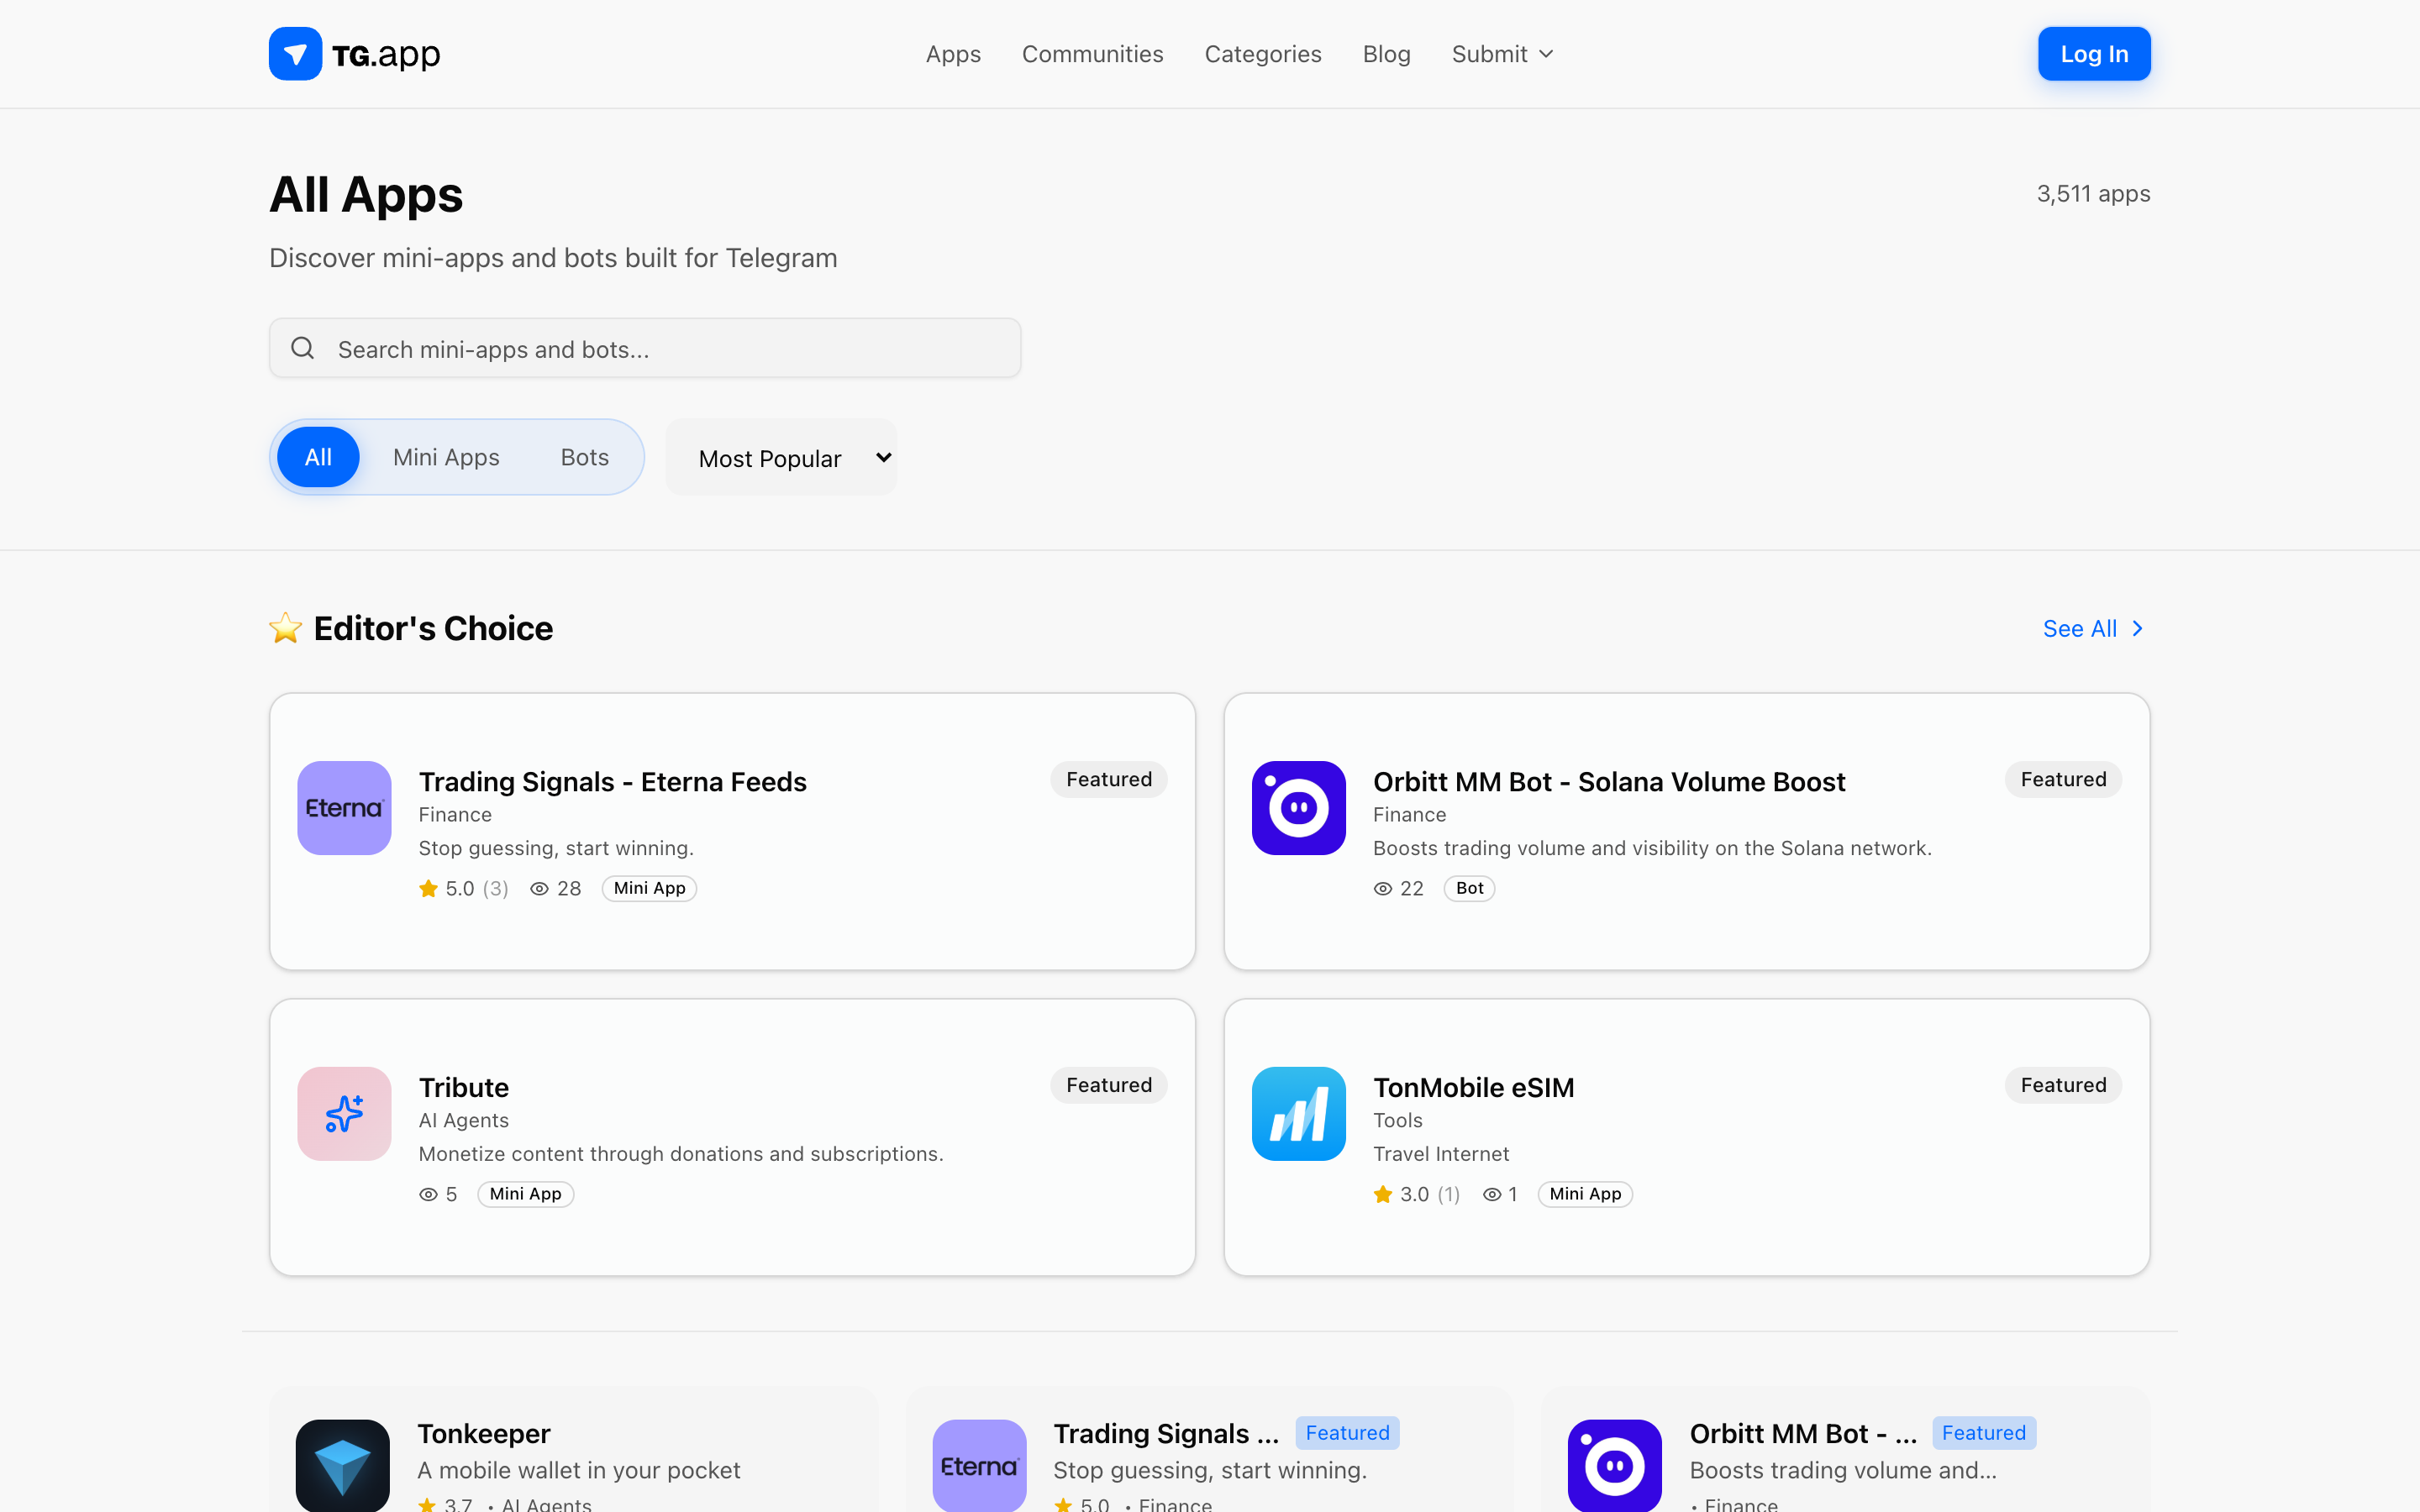Open Blog in the top navigation
Viewport: 2420px width, 1512px height.
click(x=1386, y=54)
